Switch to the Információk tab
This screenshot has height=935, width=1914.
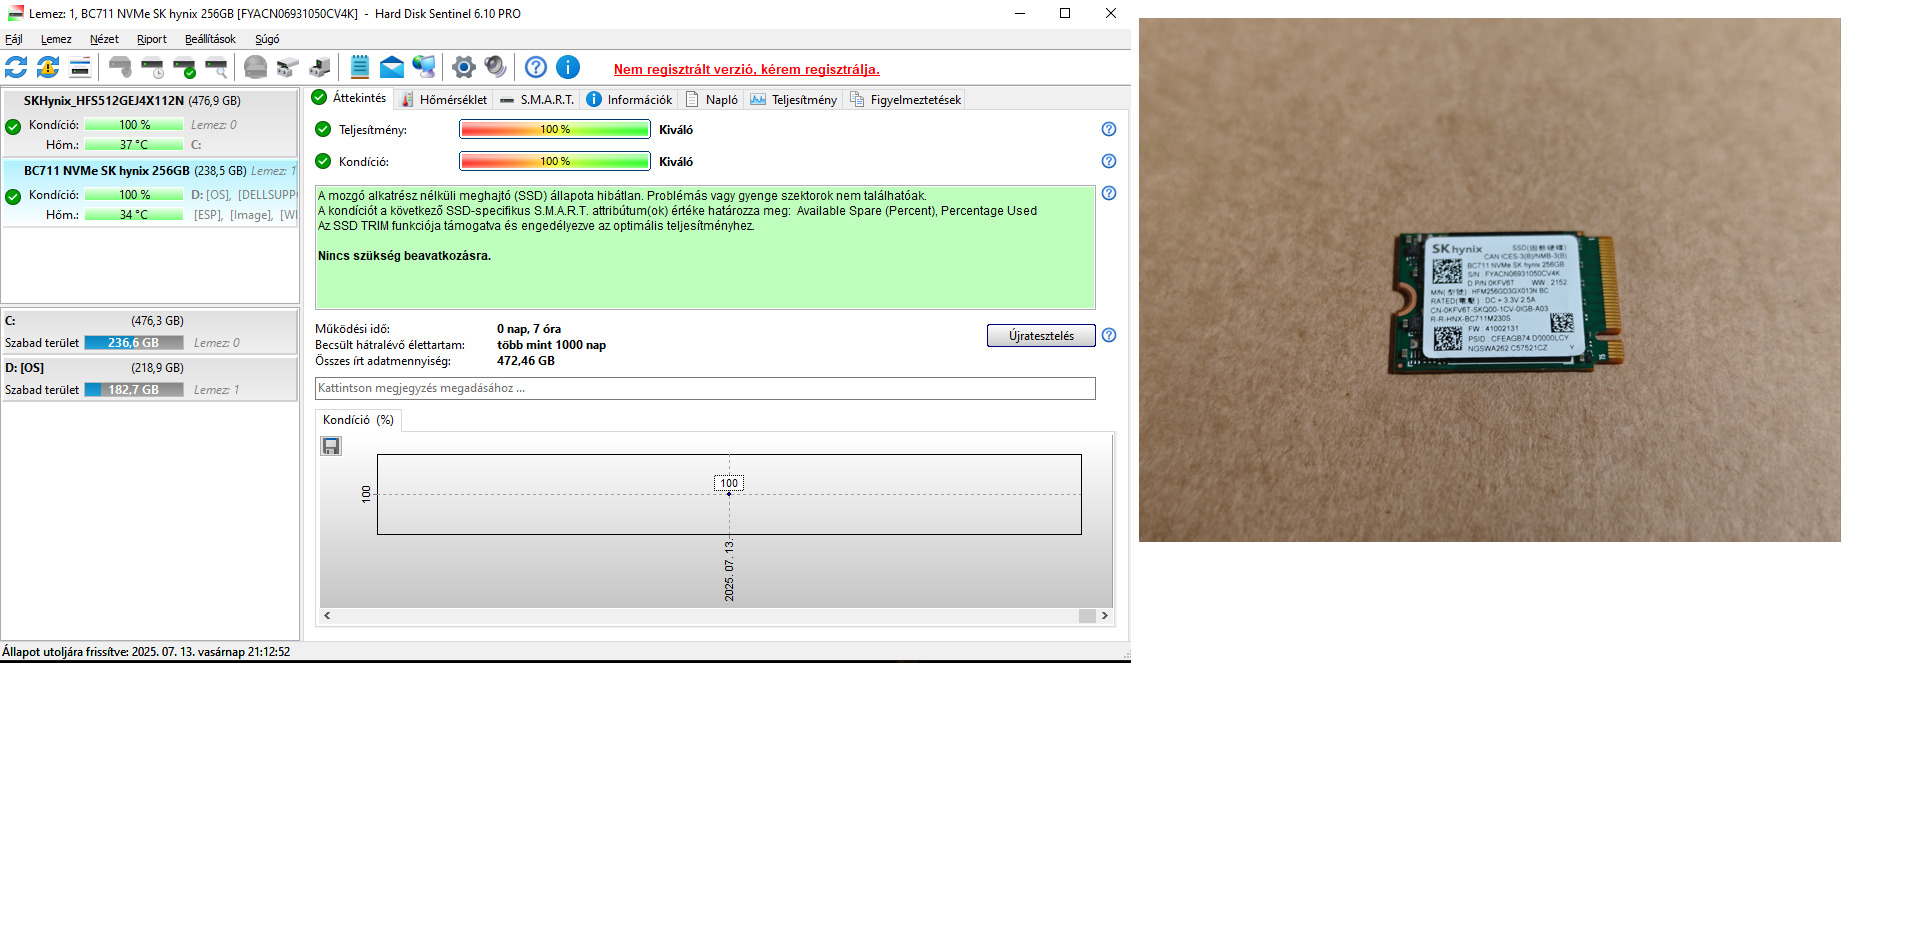629,100
